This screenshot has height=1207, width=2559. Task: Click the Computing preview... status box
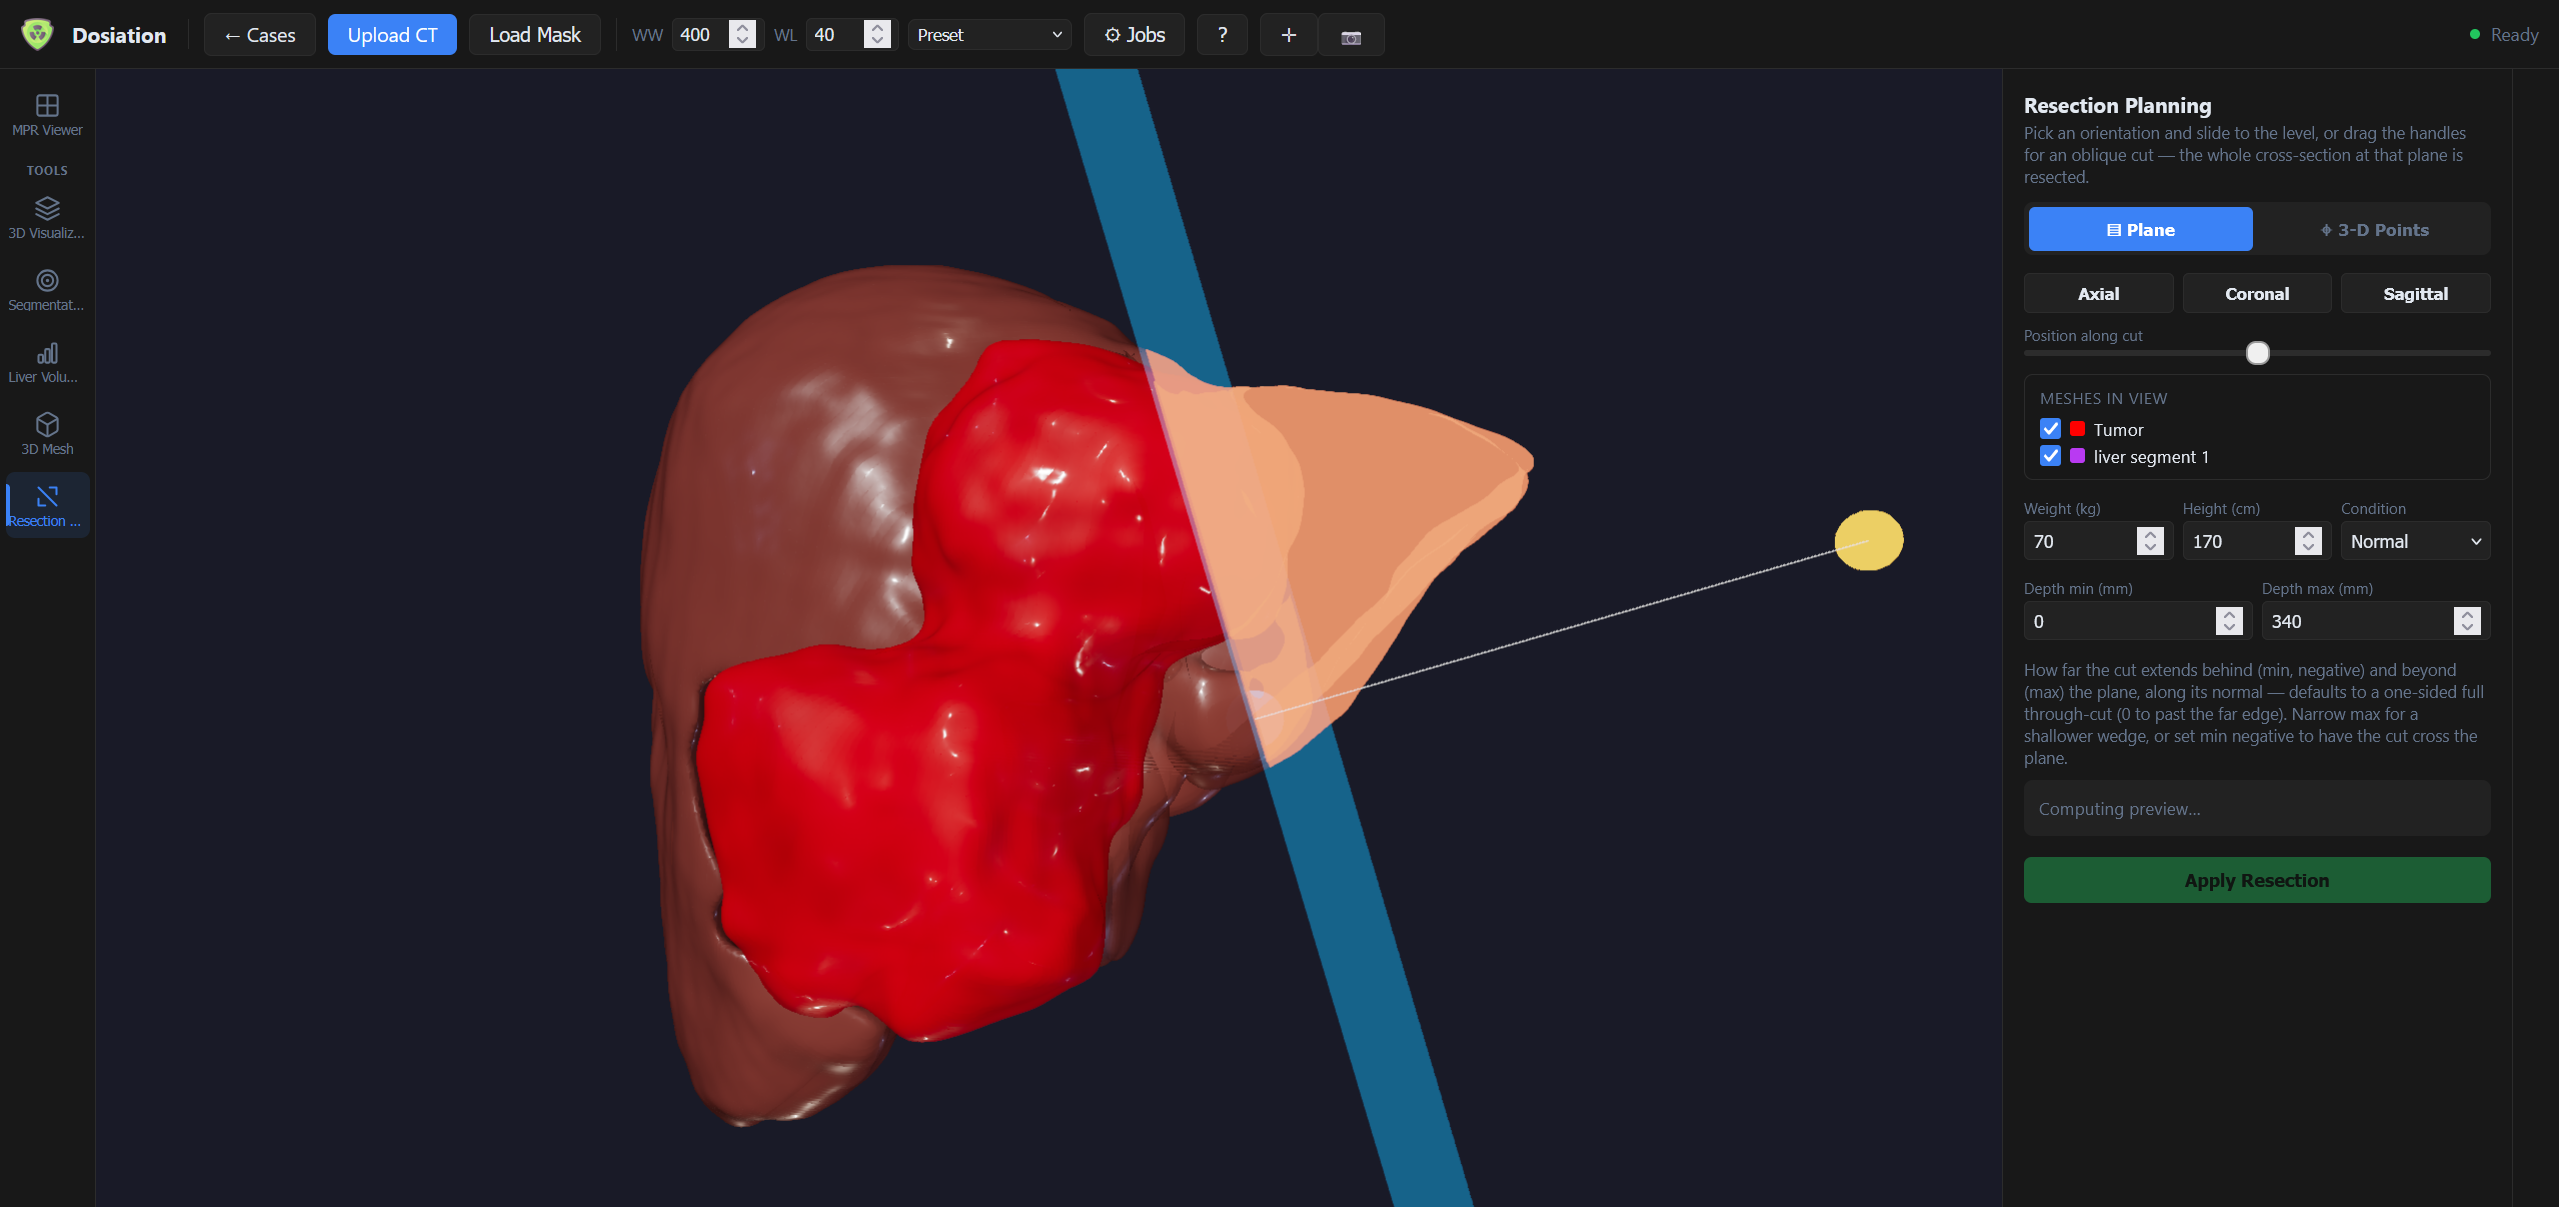tap(2257, 808)
